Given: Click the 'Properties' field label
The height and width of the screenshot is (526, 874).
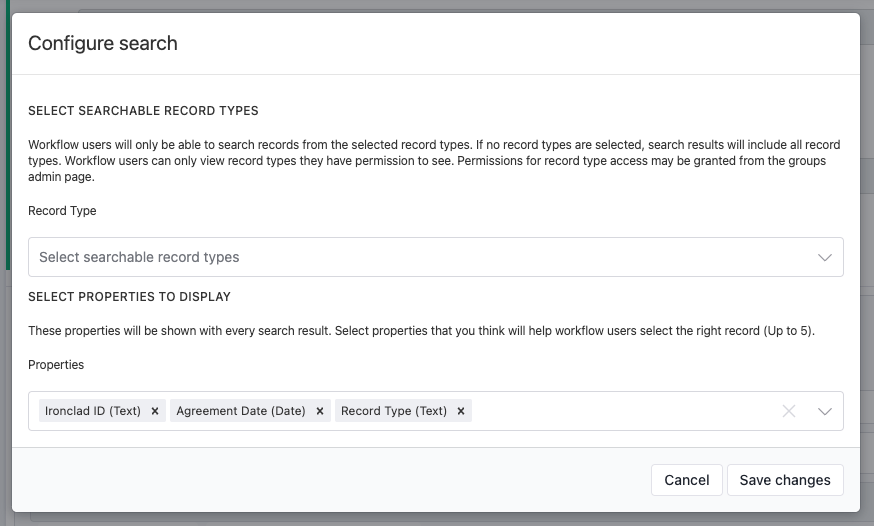Looking at the screenshot, I should [x=56, y=364].
